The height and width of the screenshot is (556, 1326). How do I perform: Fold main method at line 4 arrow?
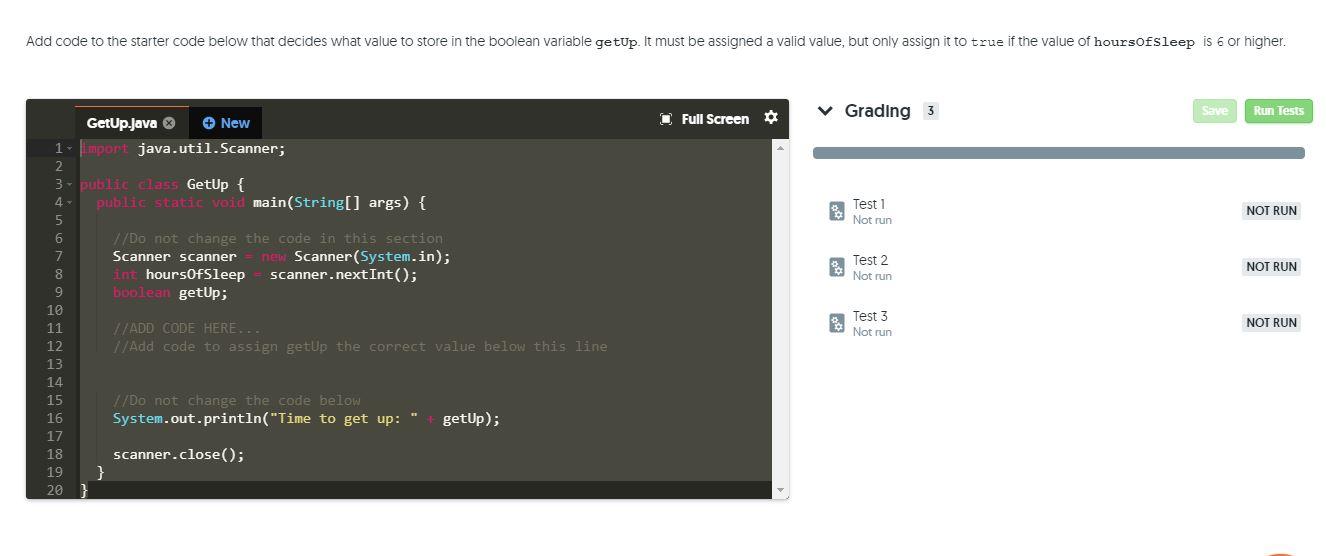[x=69, y=203]
